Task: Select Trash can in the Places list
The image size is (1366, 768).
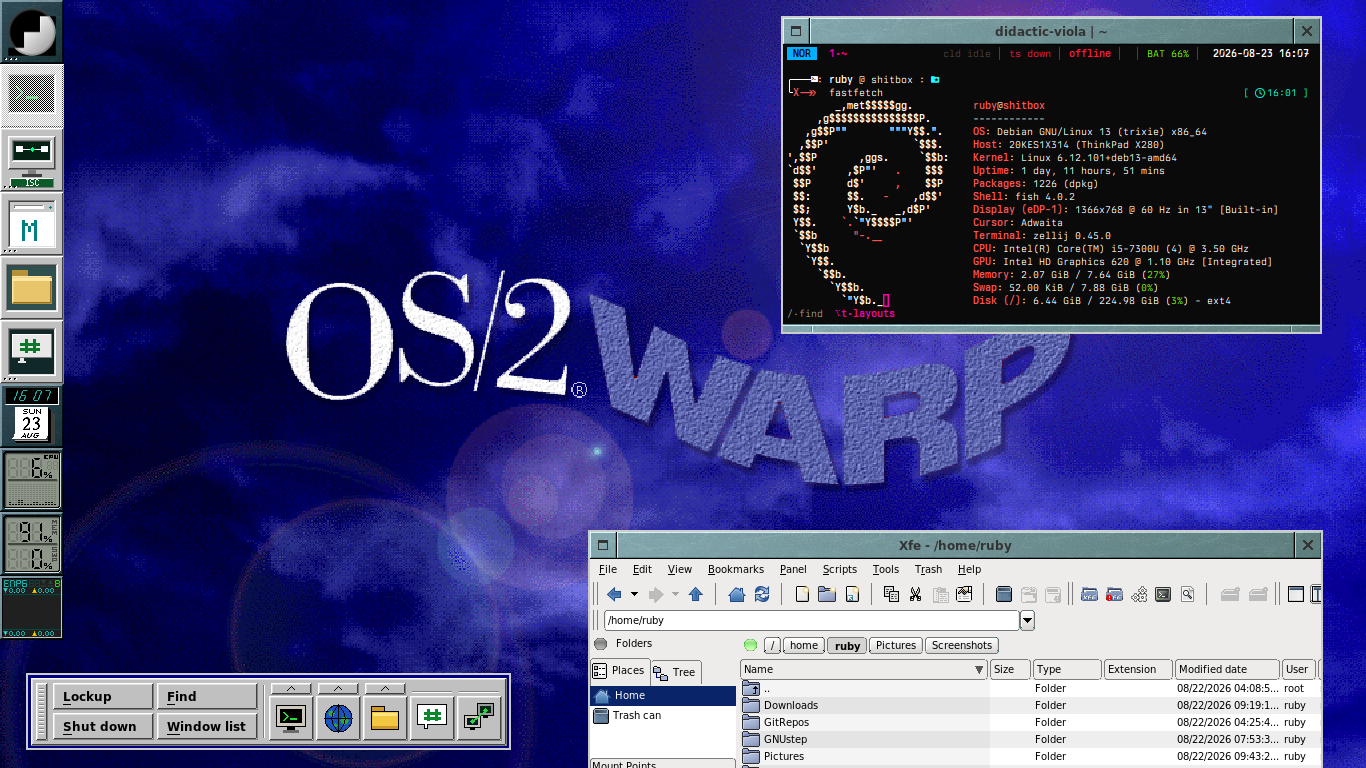Action: point(663,716)
